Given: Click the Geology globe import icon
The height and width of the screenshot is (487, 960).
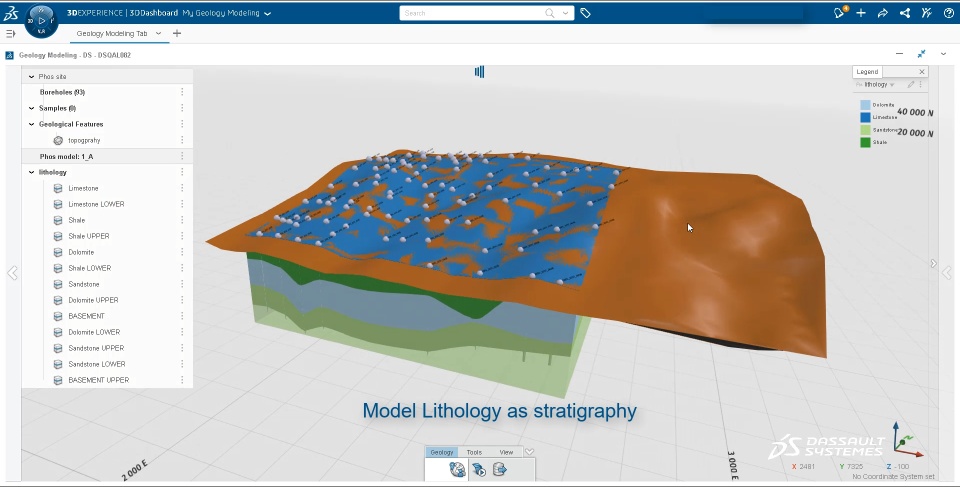Looking at the screenshot, I should (x=457, y=470).
